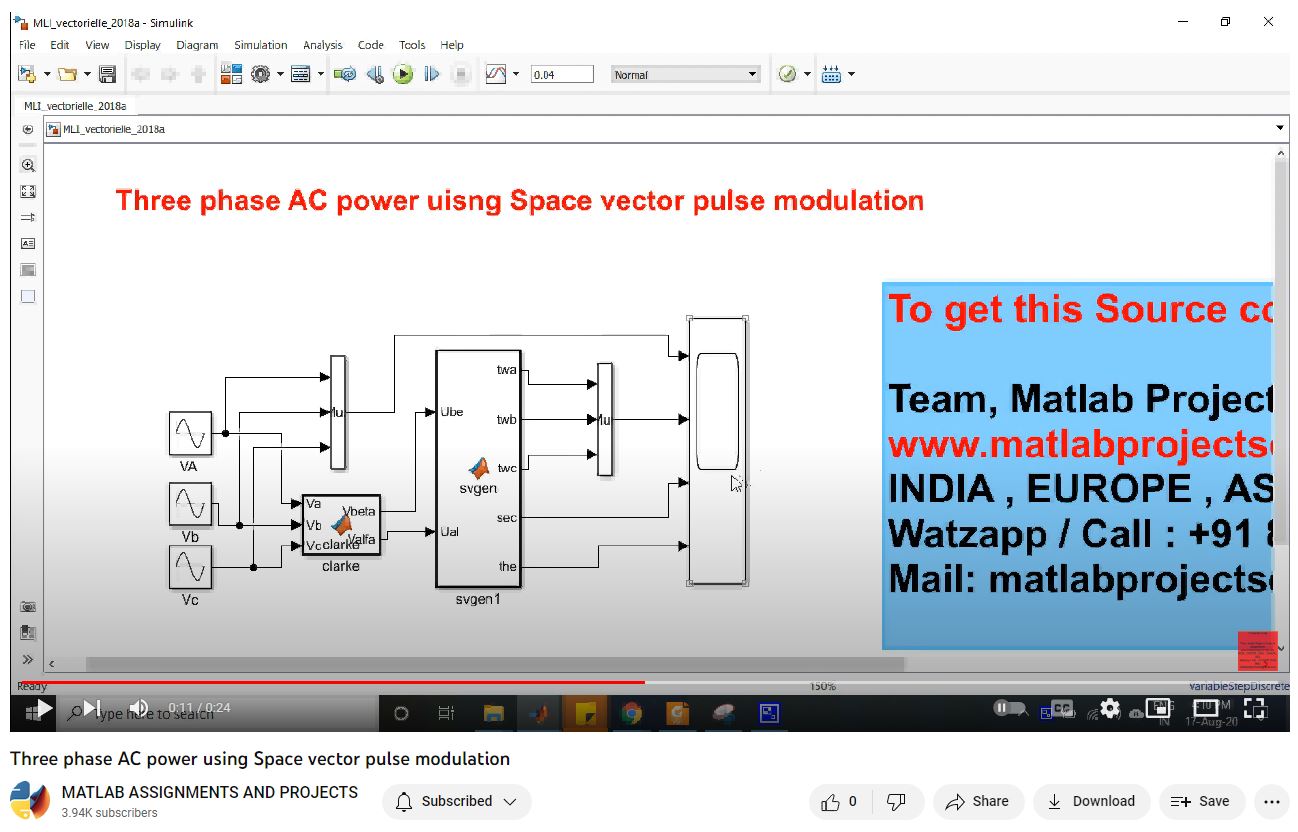Expand the Build Model dropdown arrow

851,74
